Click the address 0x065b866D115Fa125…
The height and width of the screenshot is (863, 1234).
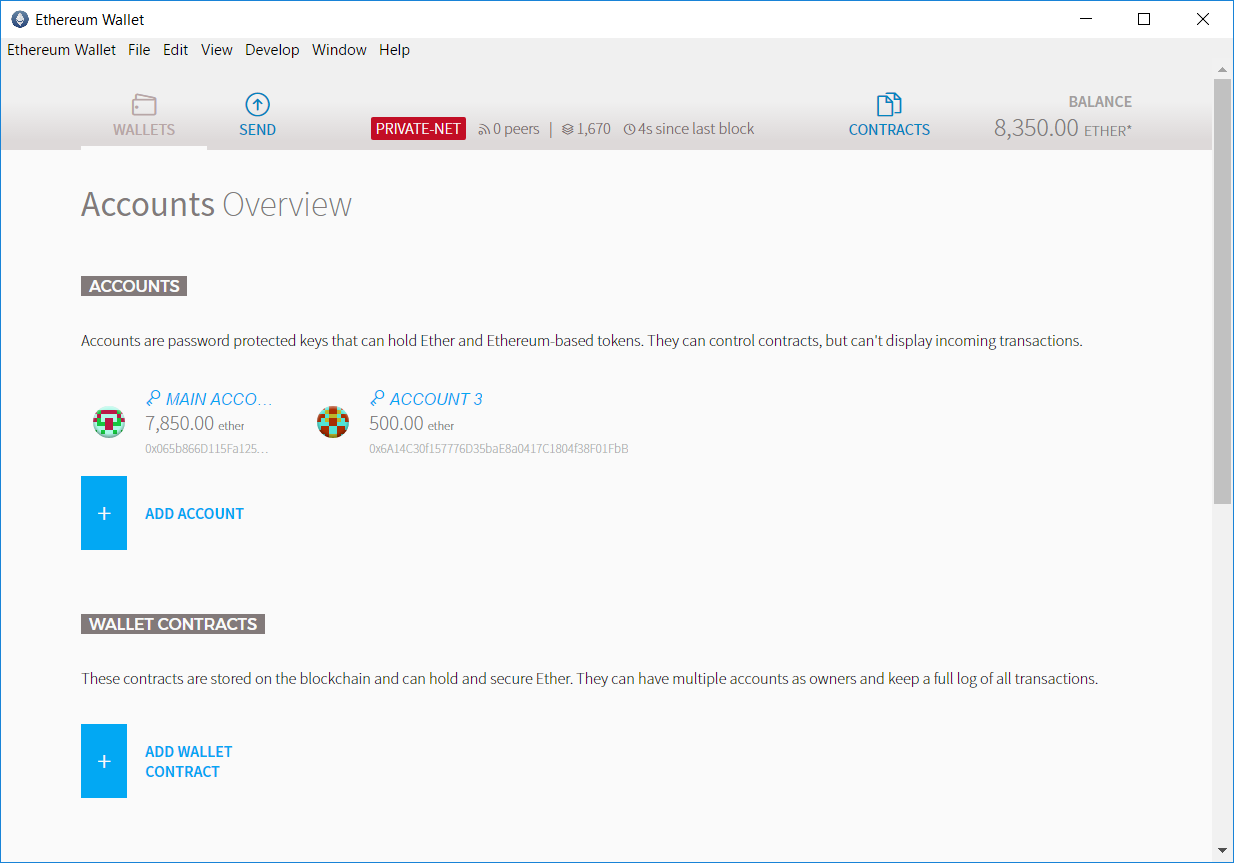(x=207, y=449)
